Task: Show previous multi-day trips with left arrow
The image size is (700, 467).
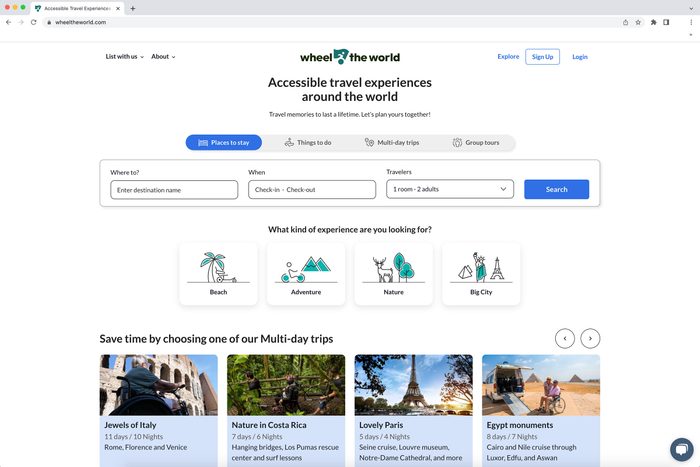Action: [565, 338]
